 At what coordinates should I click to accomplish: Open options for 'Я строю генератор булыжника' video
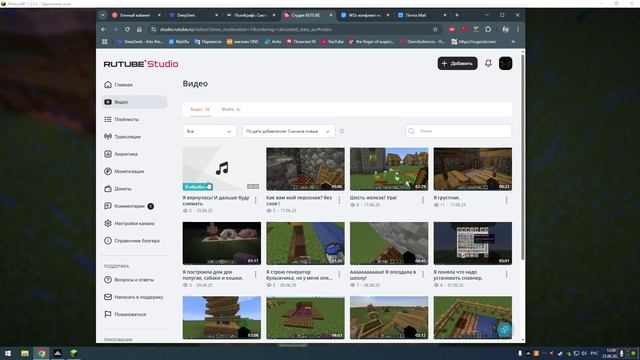coord(339,274)
